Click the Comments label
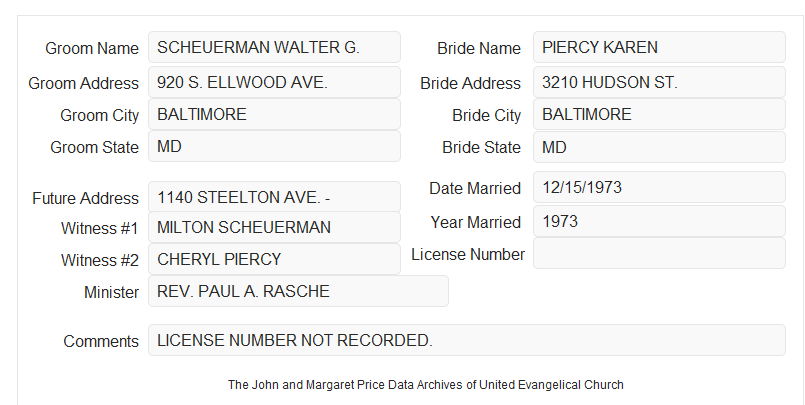 [x=101, y=341]
